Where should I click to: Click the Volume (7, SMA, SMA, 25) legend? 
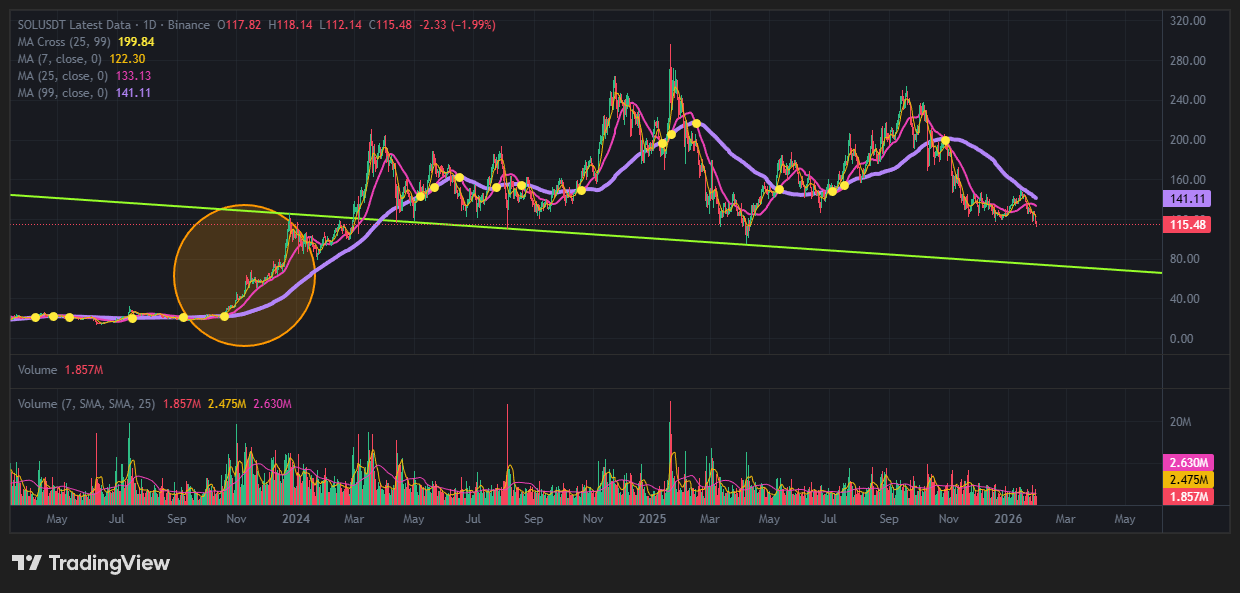[x=86, y=403]
